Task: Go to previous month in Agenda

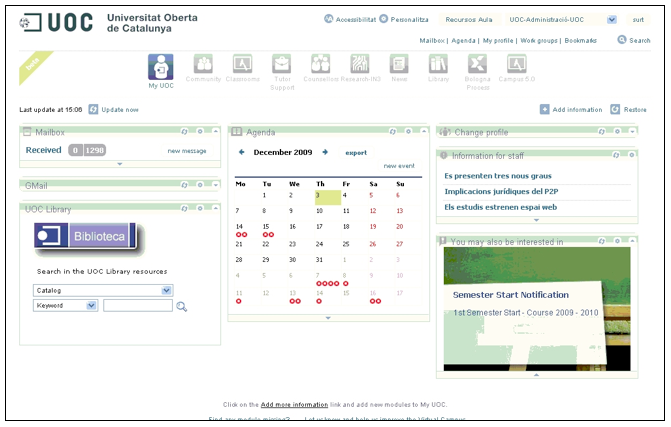Action: coord(241,152)
